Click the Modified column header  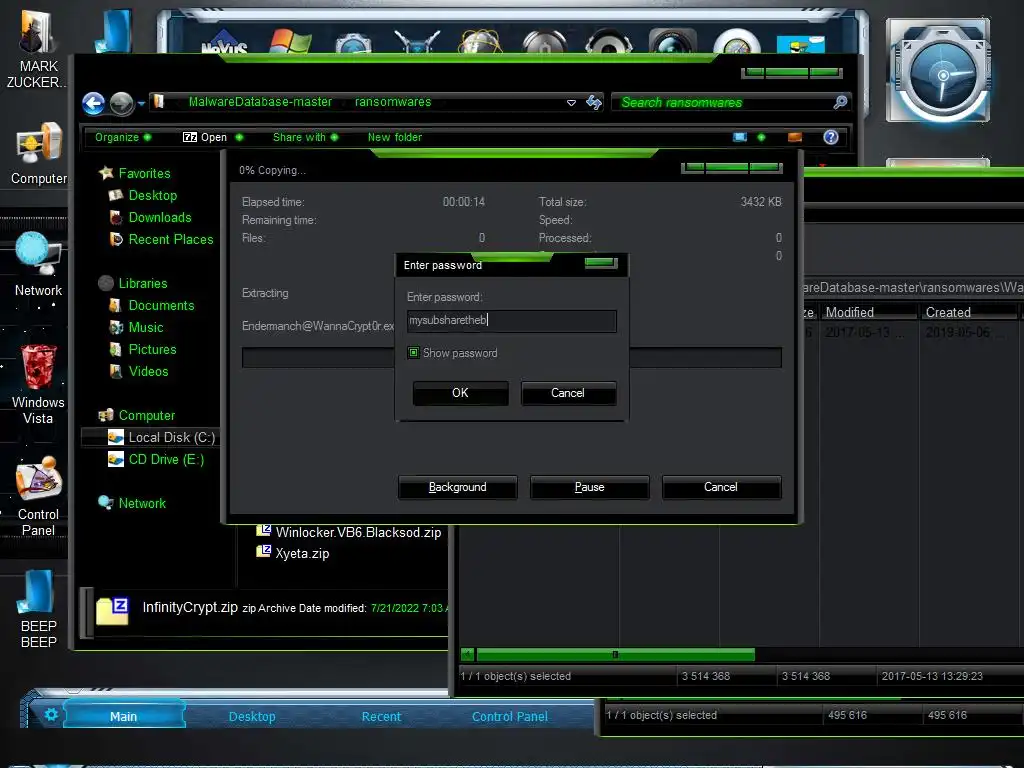pos(869,312)
